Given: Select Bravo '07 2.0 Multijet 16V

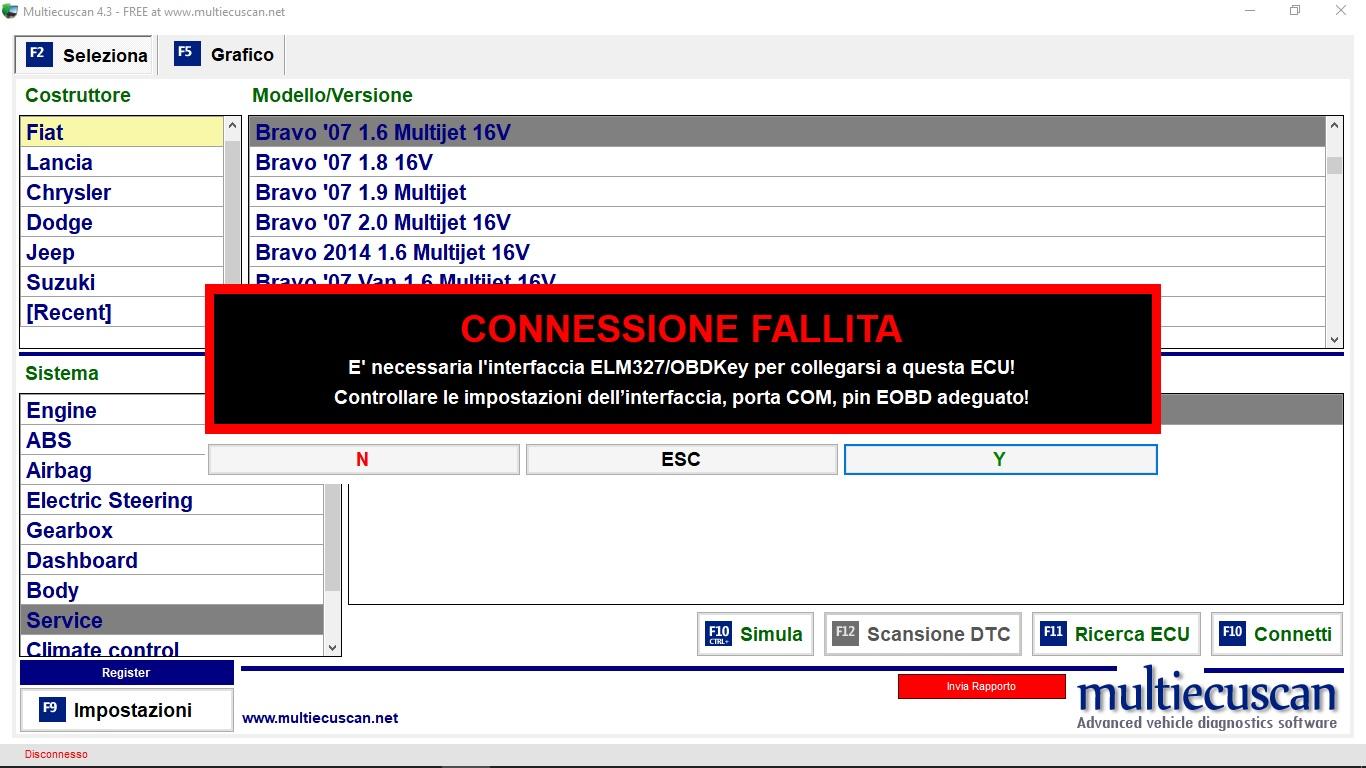Looking at the screenshot, I should [788, 222].
